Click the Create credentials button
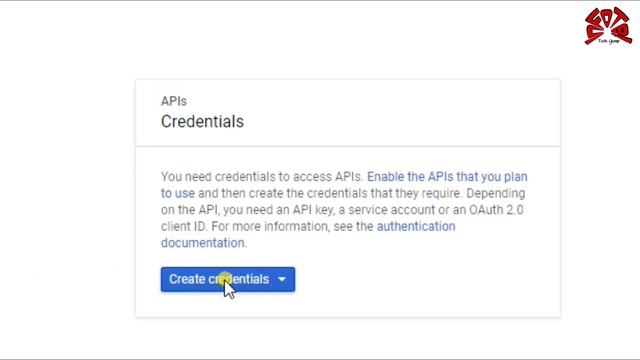Screen dimensions: 640x360 click(x=228, y=279)
